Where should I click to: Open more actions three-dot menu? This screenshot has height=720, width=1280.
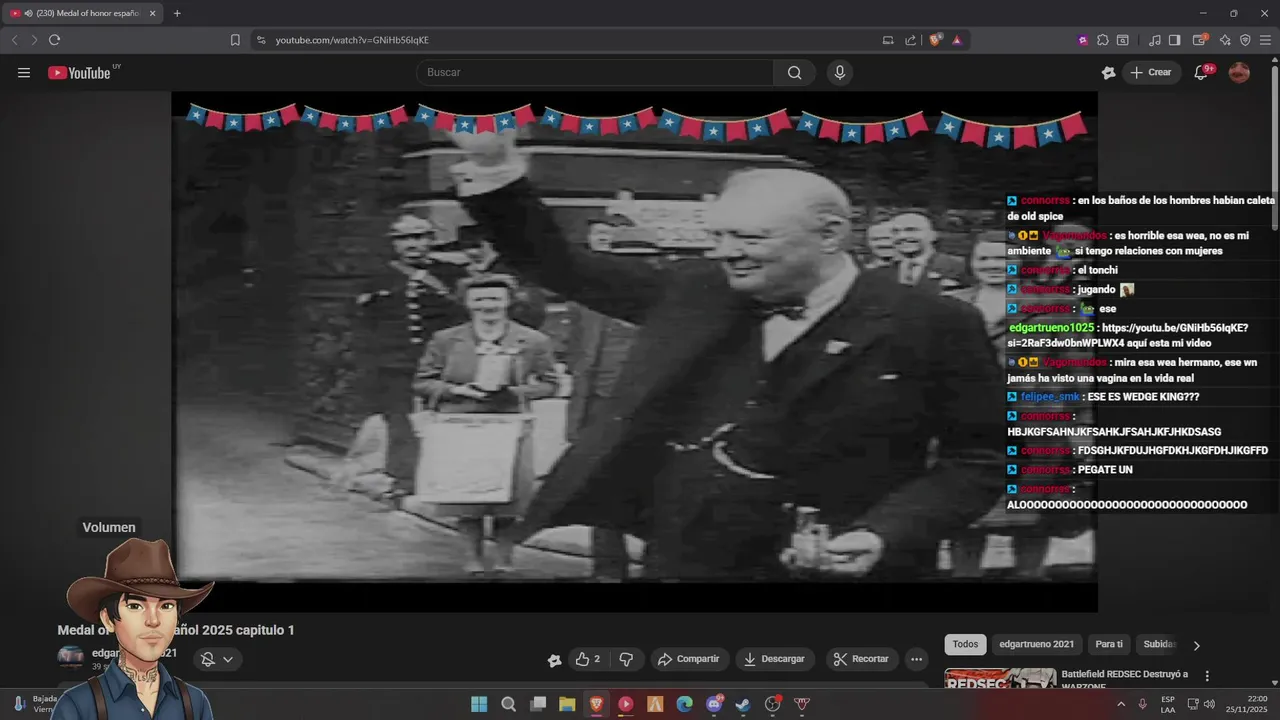[916, 659]
